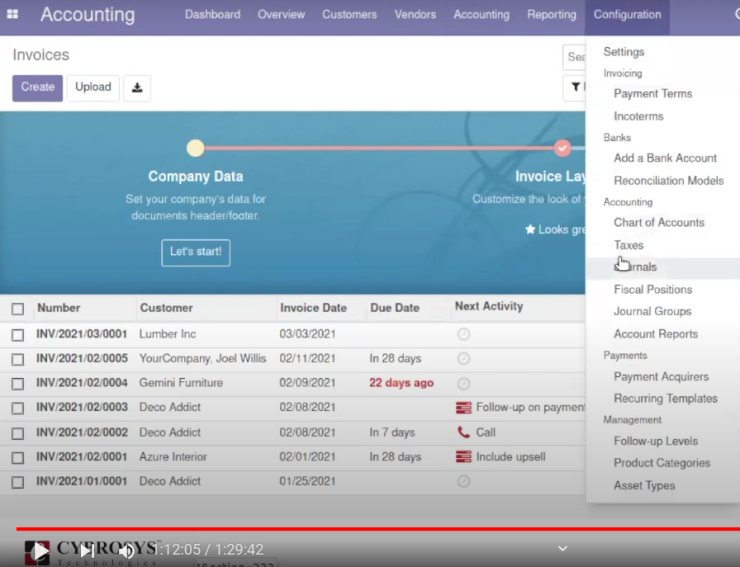Select checkbox for INV/2021/02/0004
This screenshot has width=740, height=567.
click(x=18, y=384)
